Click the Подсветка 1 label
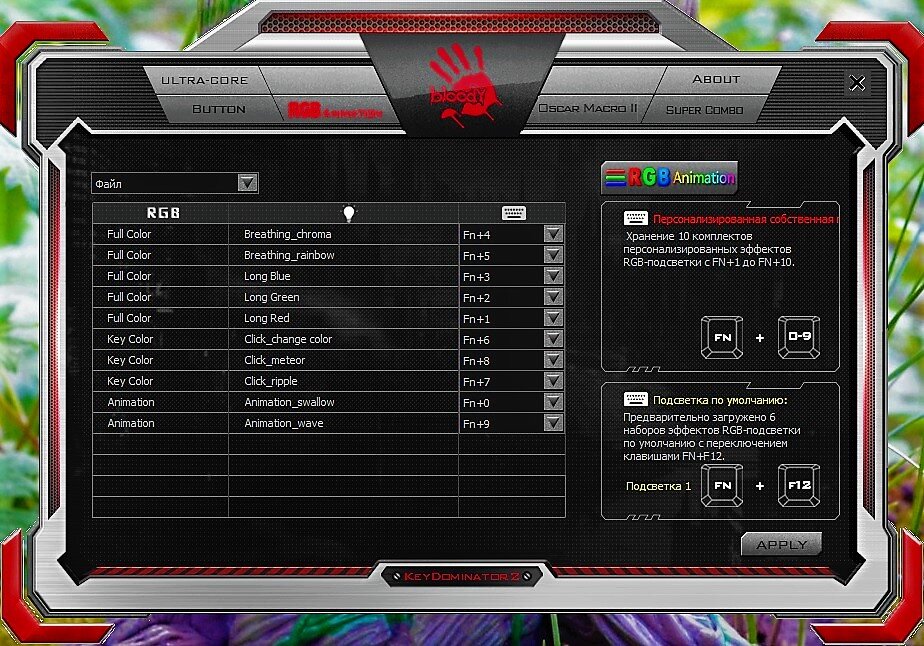Viewport: 924px width, 646px height. pyautogui.click(x=658, y=486)
